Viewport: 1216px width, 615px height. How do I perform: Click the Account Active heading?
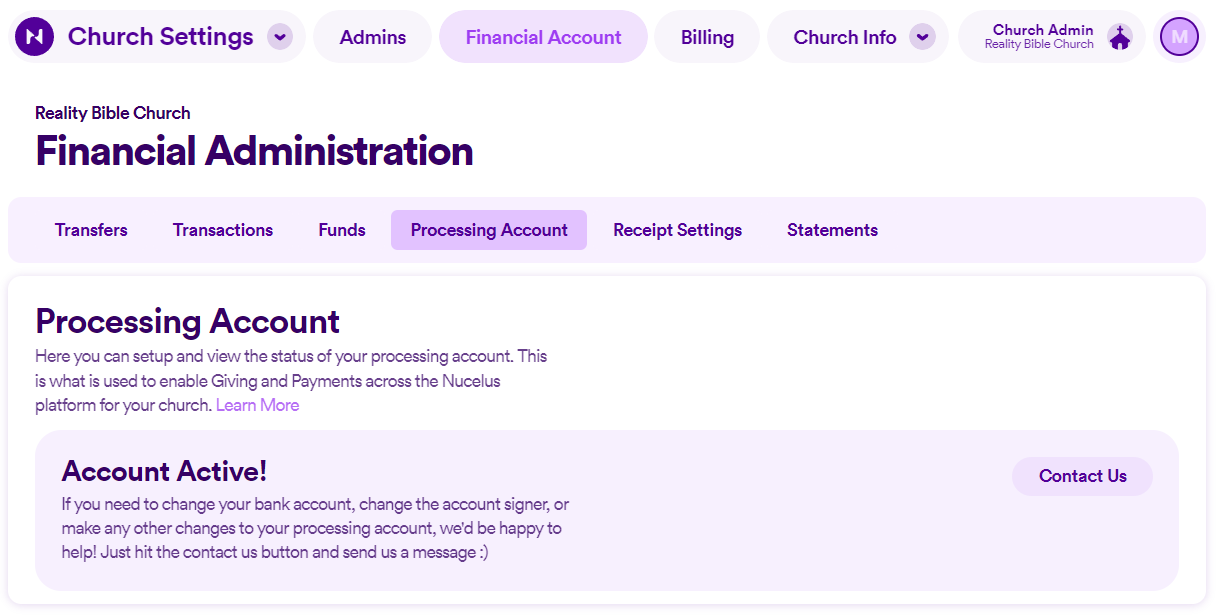click(x=163, y=471)
